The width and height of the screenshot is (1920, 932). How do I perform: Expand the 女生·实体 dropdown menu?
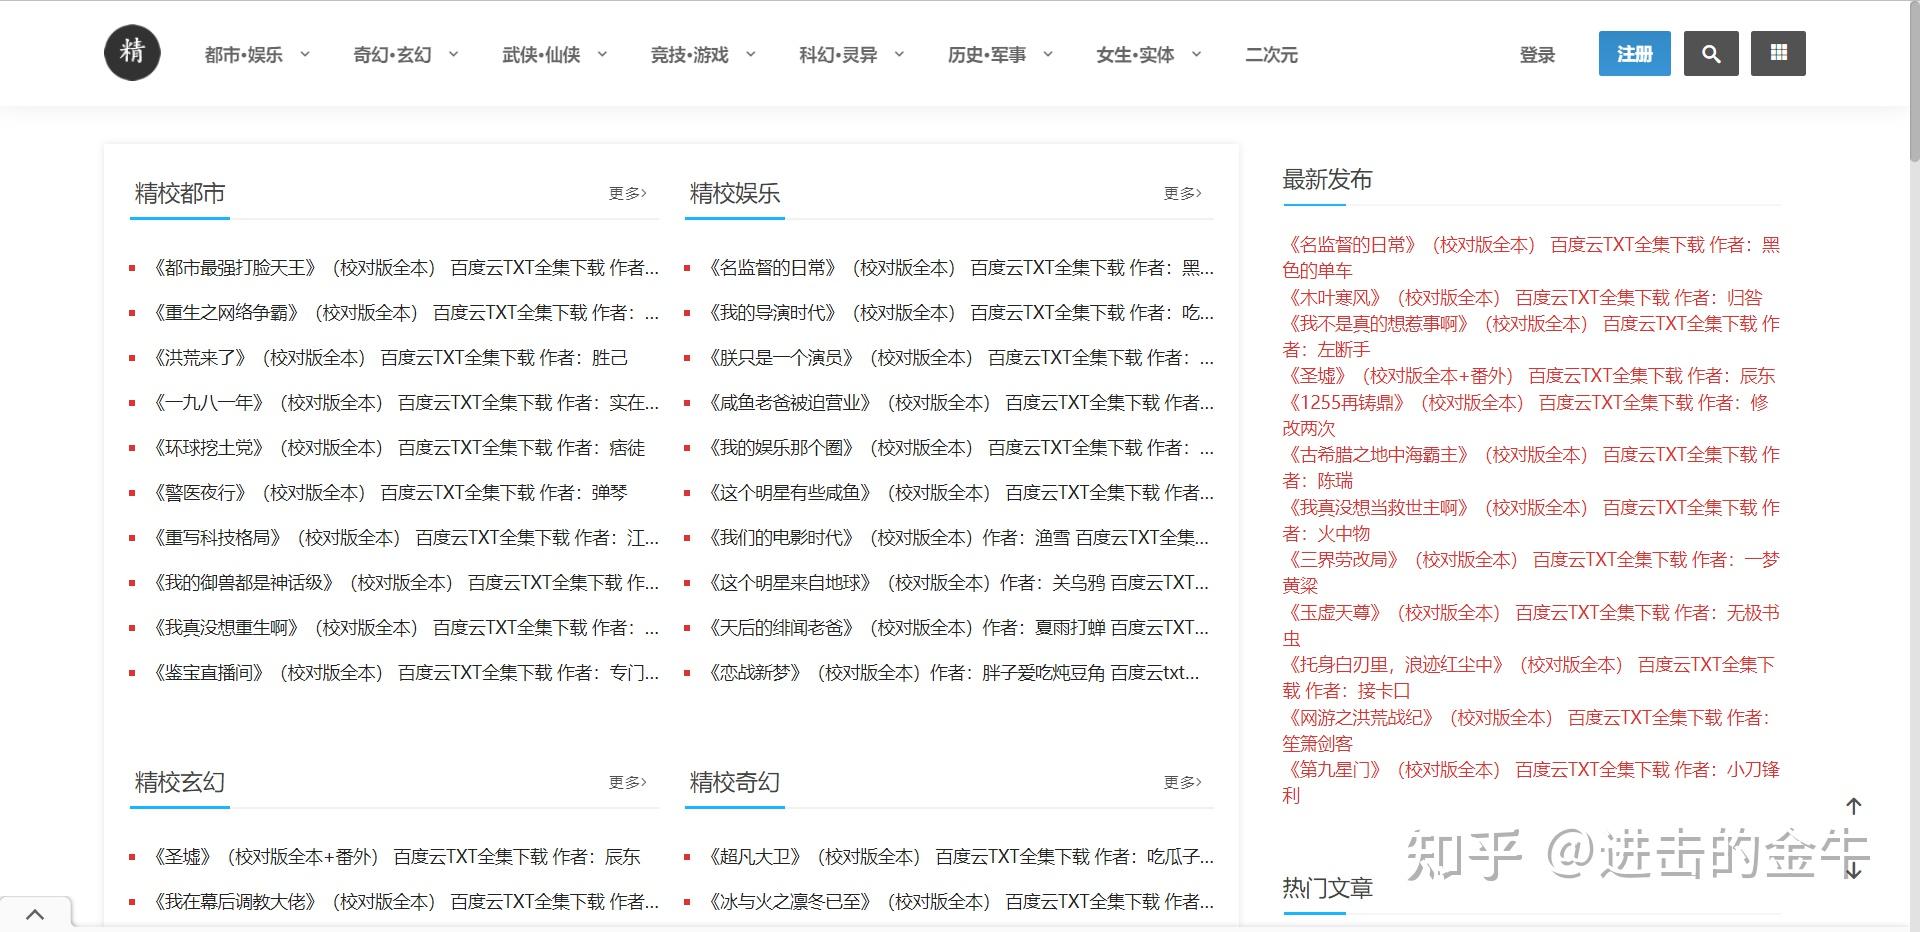1149,55
